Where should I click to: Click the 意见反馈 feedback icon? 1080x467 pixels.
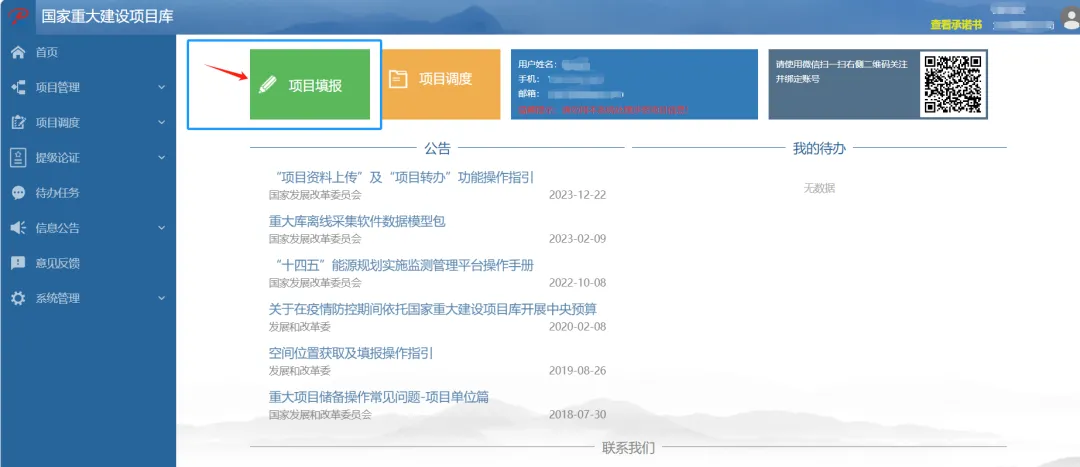[17, 263]
